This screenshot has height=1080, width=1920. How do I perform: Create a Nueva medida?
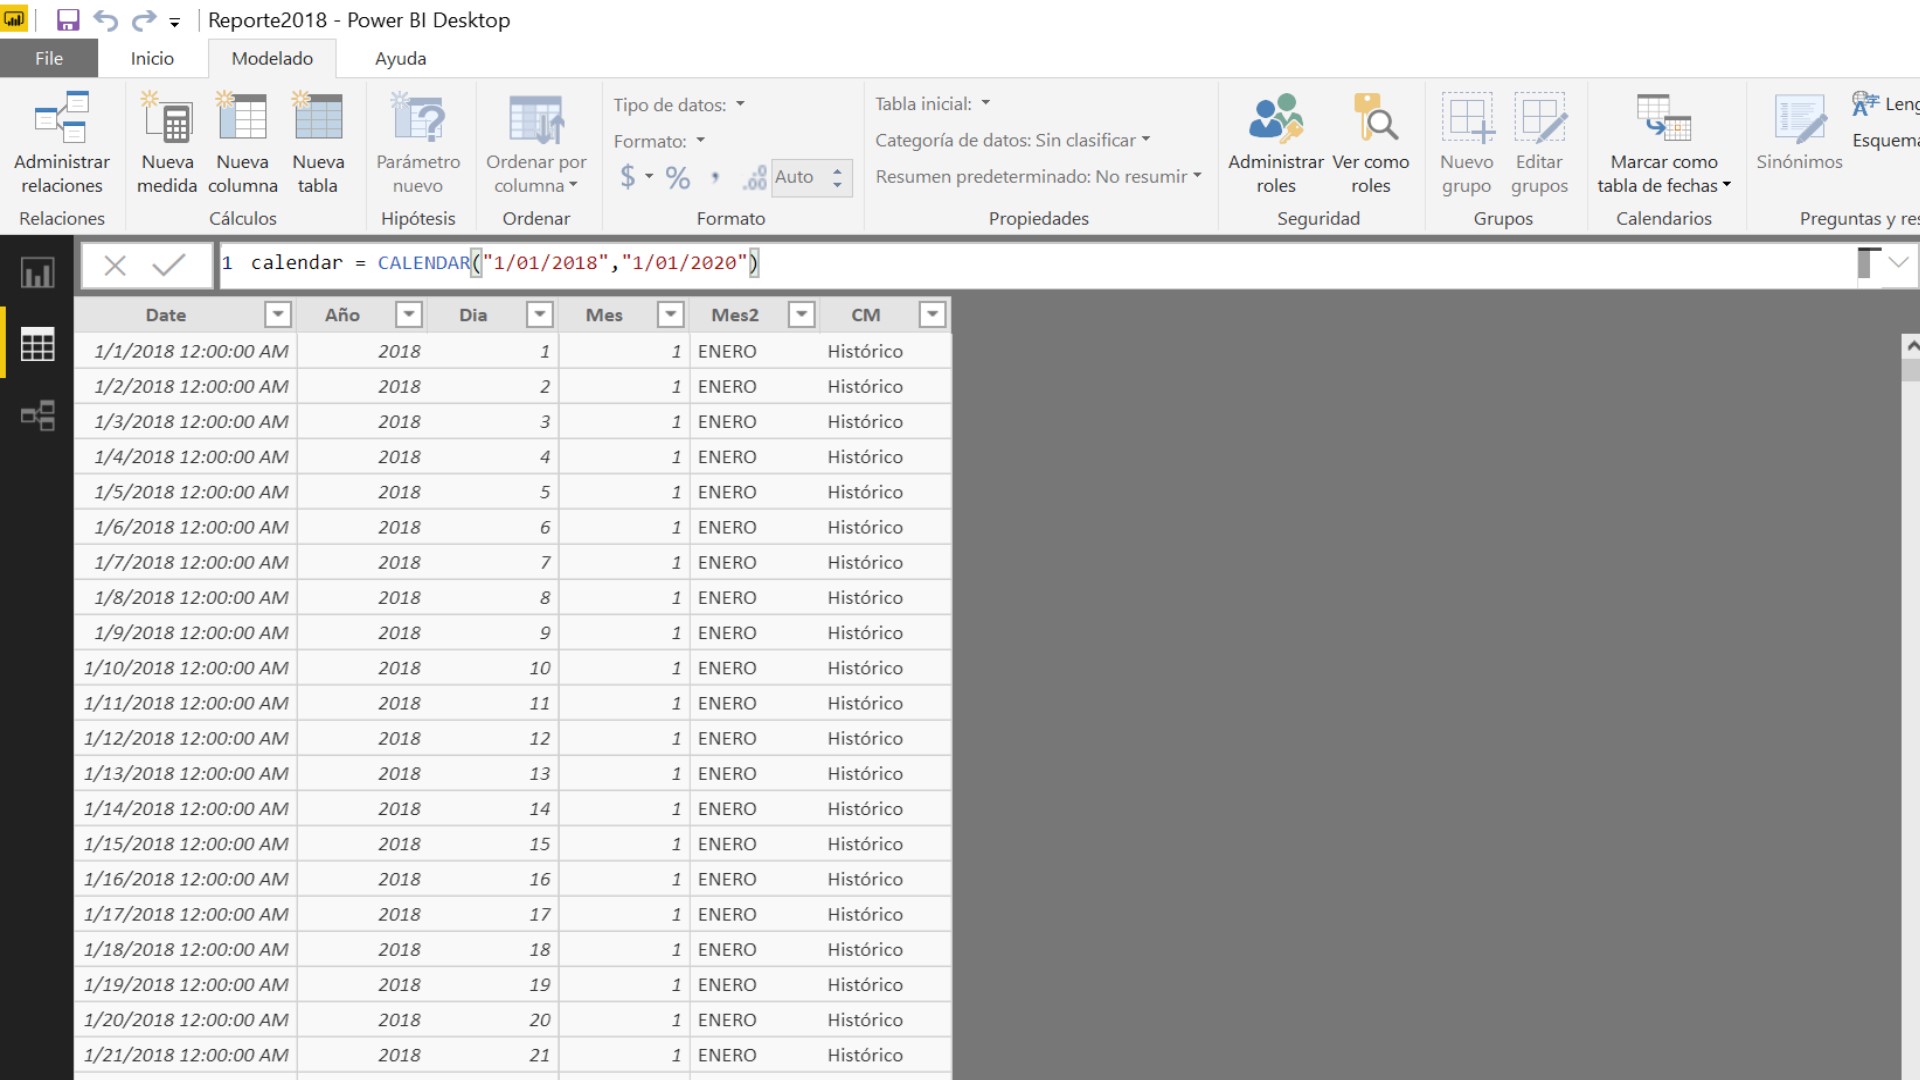167,143
